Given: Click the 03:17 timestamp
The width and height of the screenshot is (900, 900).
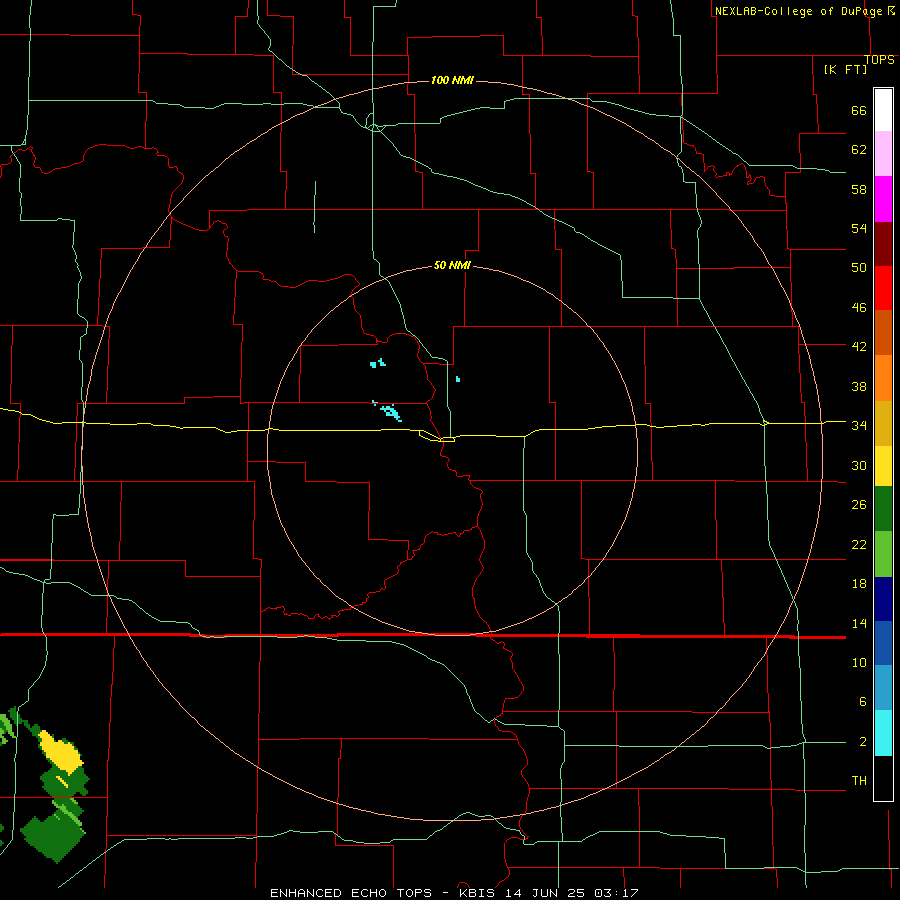Looking at the screenshot, I should [616, 893].
